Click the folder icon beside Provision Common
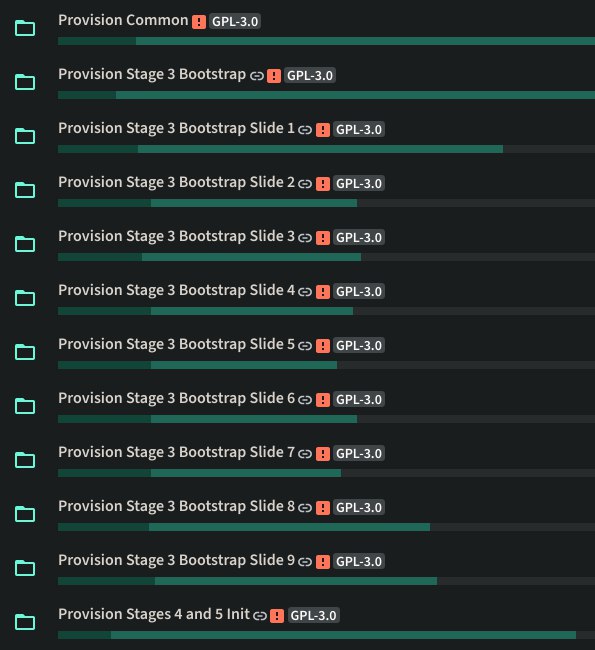This screenshot has height=650, width=595. (25, 28)
